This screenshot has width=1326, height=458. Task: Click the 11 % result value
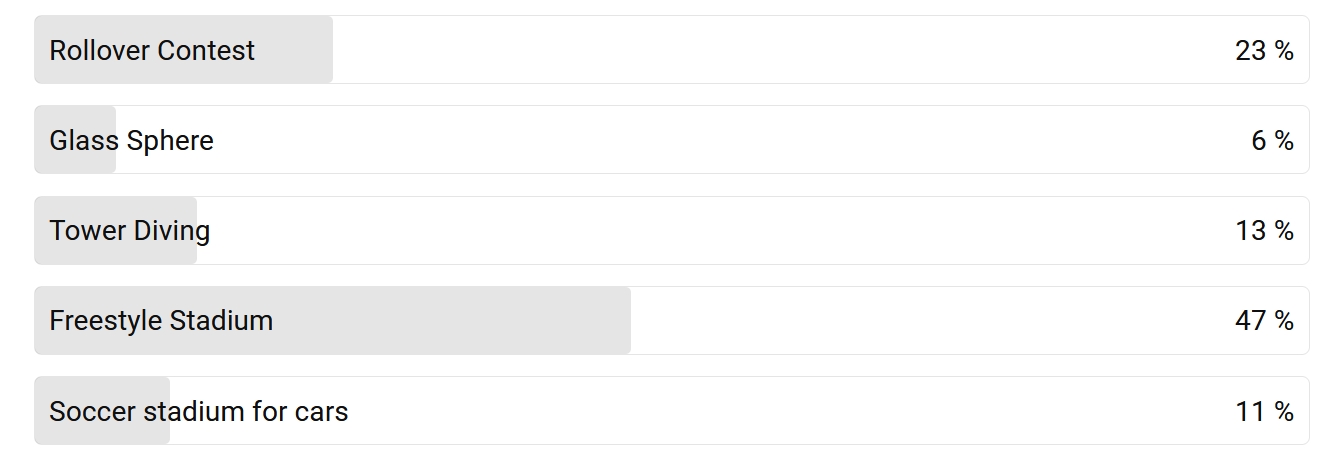click(x=1264, y=411)
